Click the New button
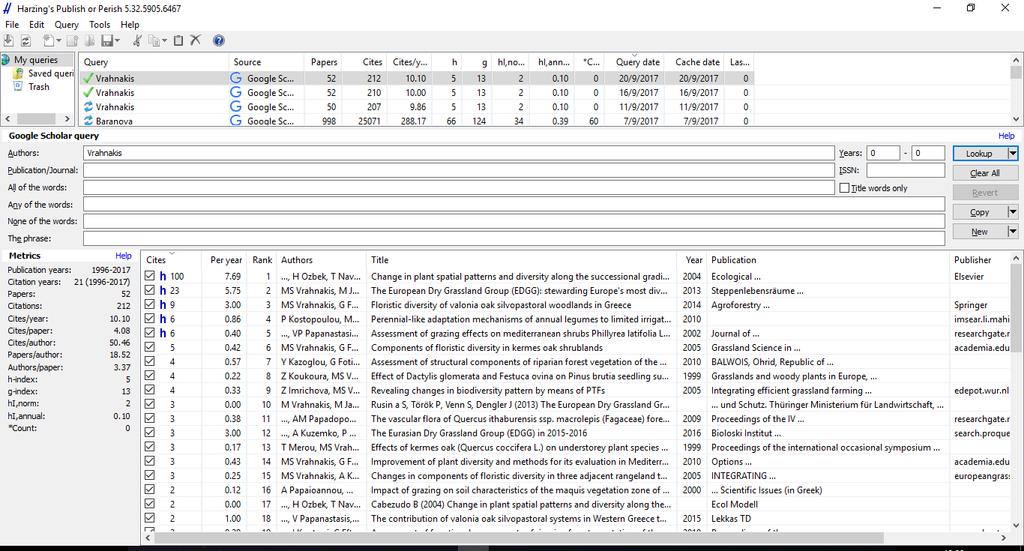Image resolution: width=1024 pixels, height=551 pixels. pos(980,232)
